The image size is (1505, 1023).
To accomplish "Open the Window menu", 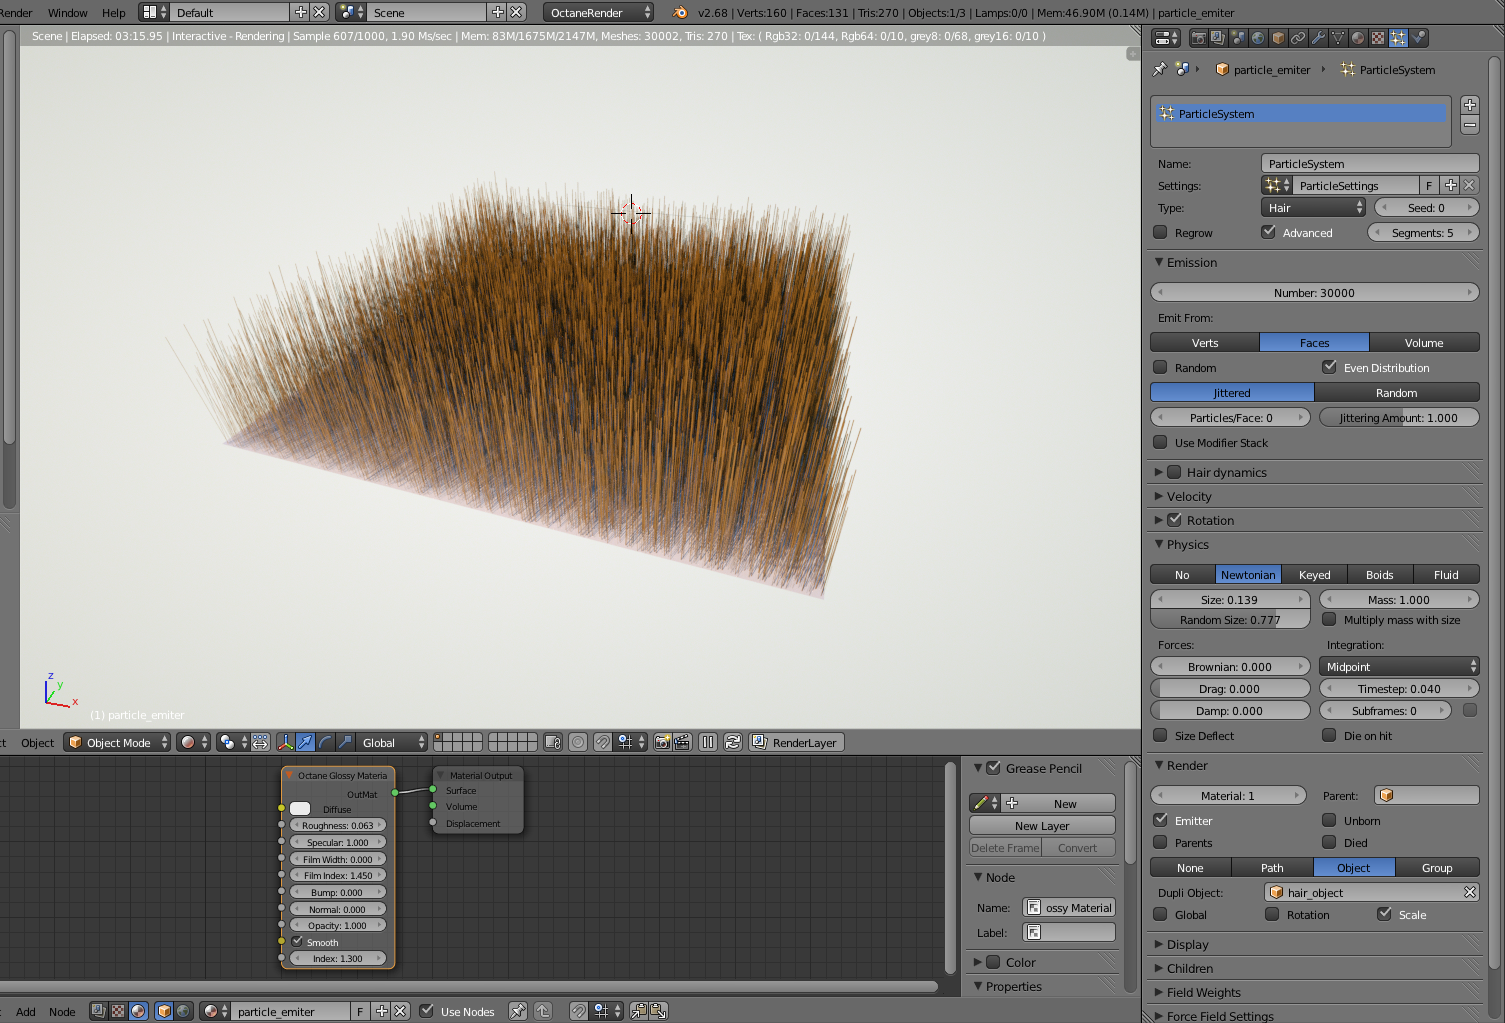I will [x=67, y=13].
